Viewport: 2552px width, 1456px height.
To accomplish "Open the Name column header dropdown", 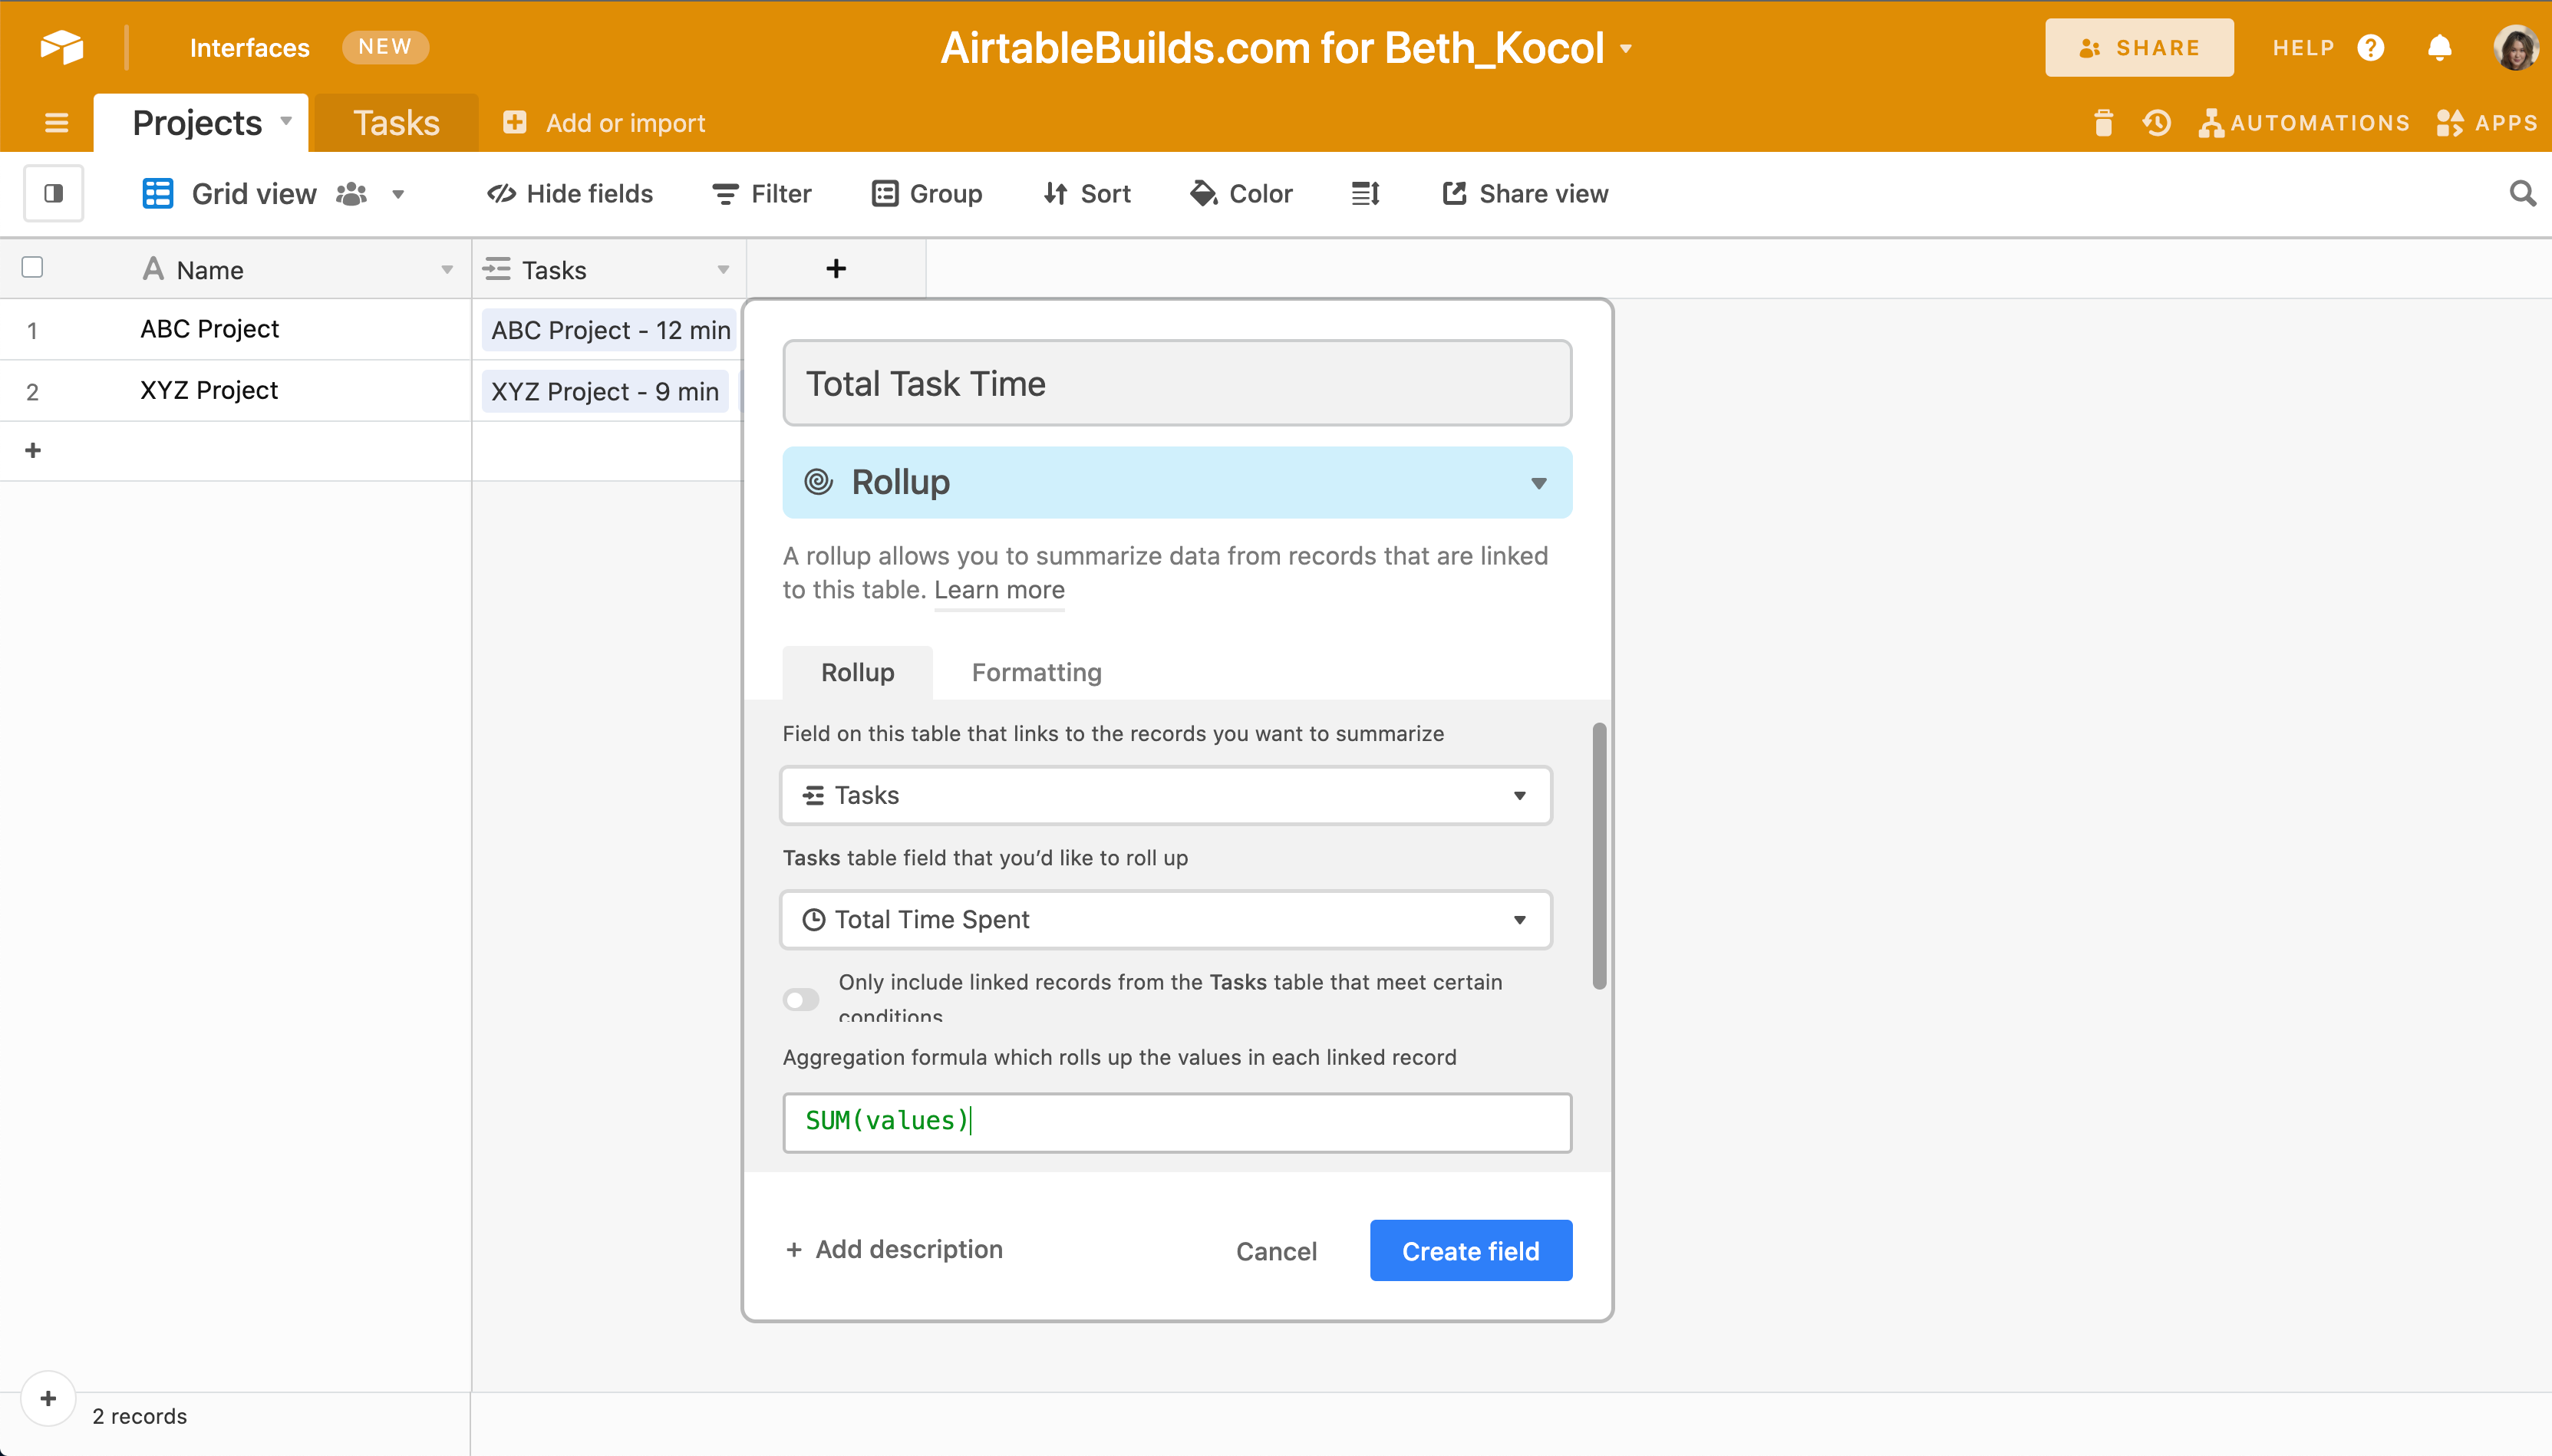I will click(447, 270).
